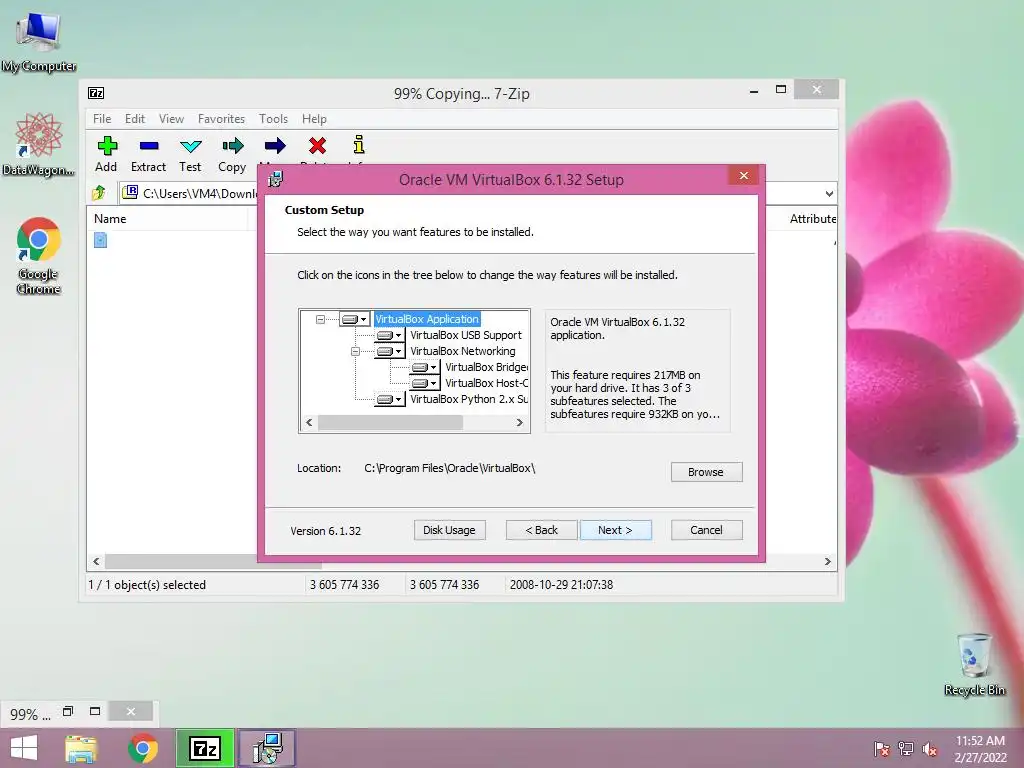Open My Computer desktop icon

click(x=39, y=42)
